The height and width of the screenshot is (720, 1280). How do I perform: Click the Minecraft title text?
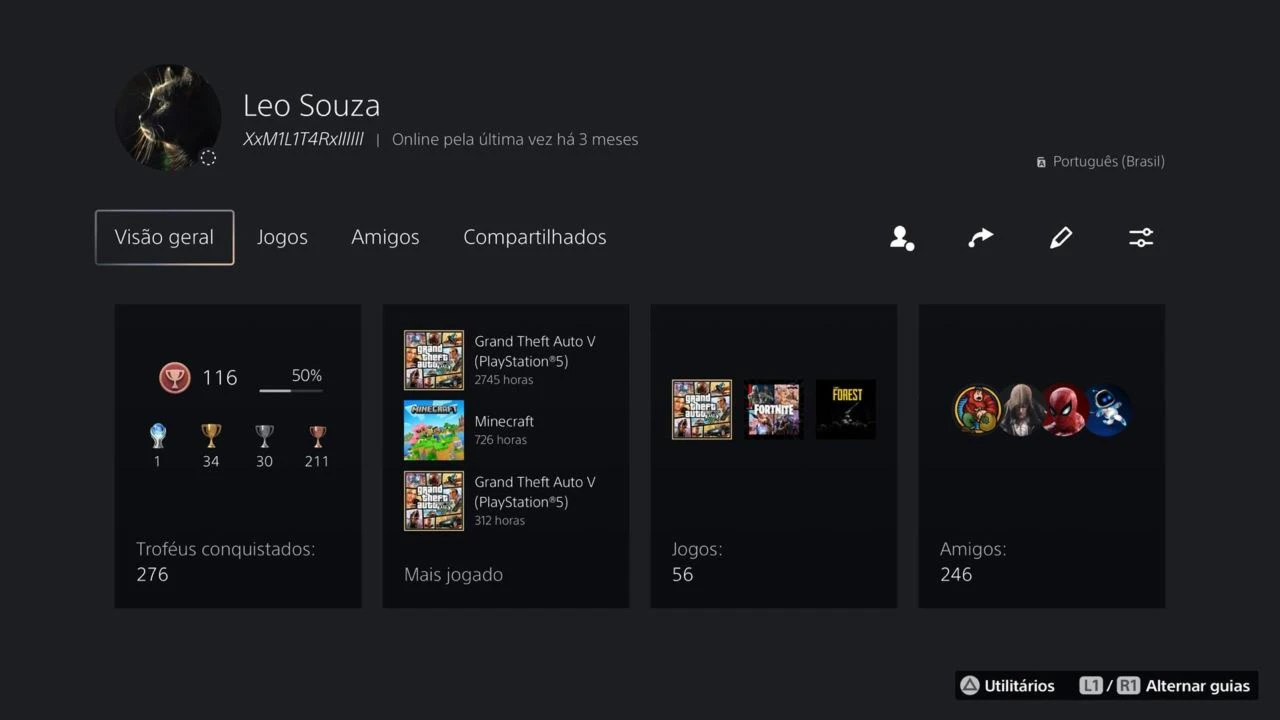pyautogui.click(x=504, y=421)
